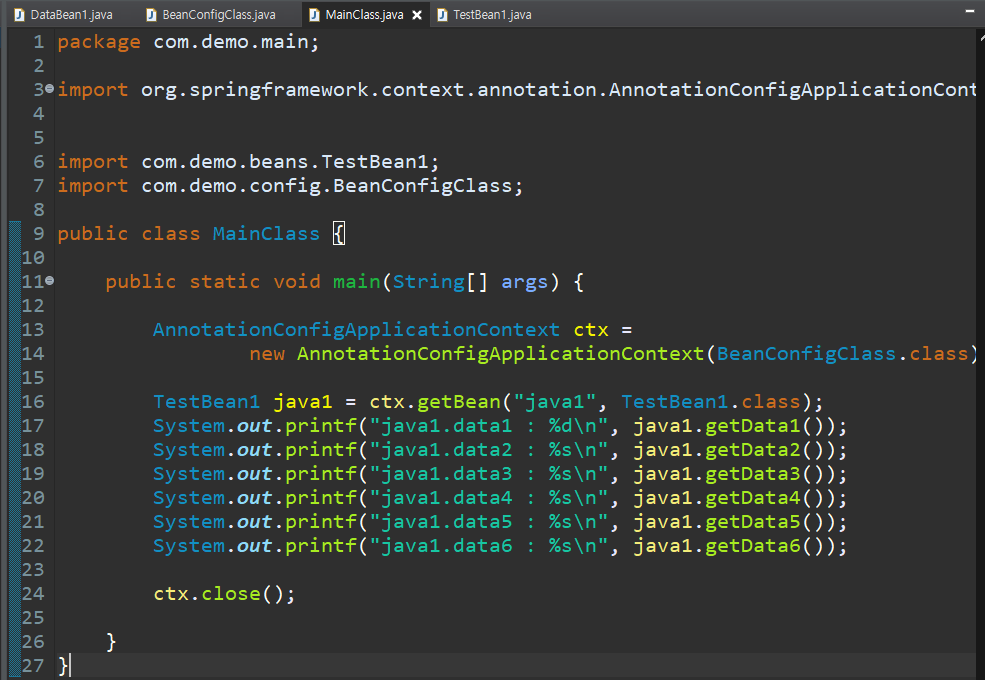The width and height of the screenshot is (985, 680).
Task: Click the 'package' keyword on line 1
Action: pos(99,42)
